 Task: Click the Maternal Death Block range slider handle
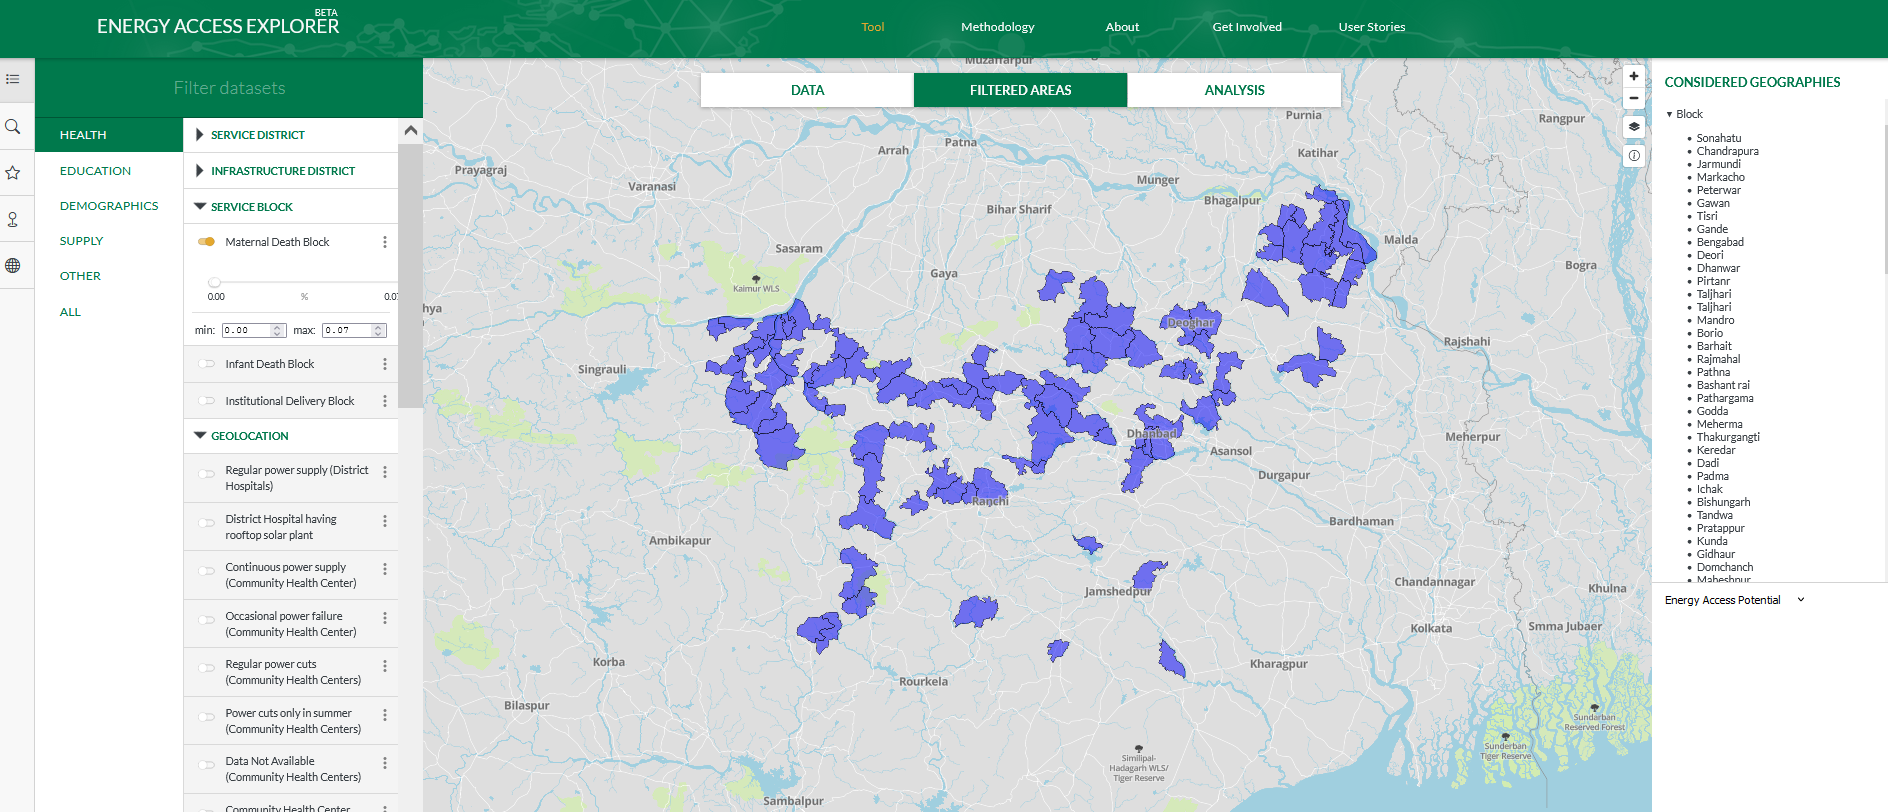pos(214,282)
